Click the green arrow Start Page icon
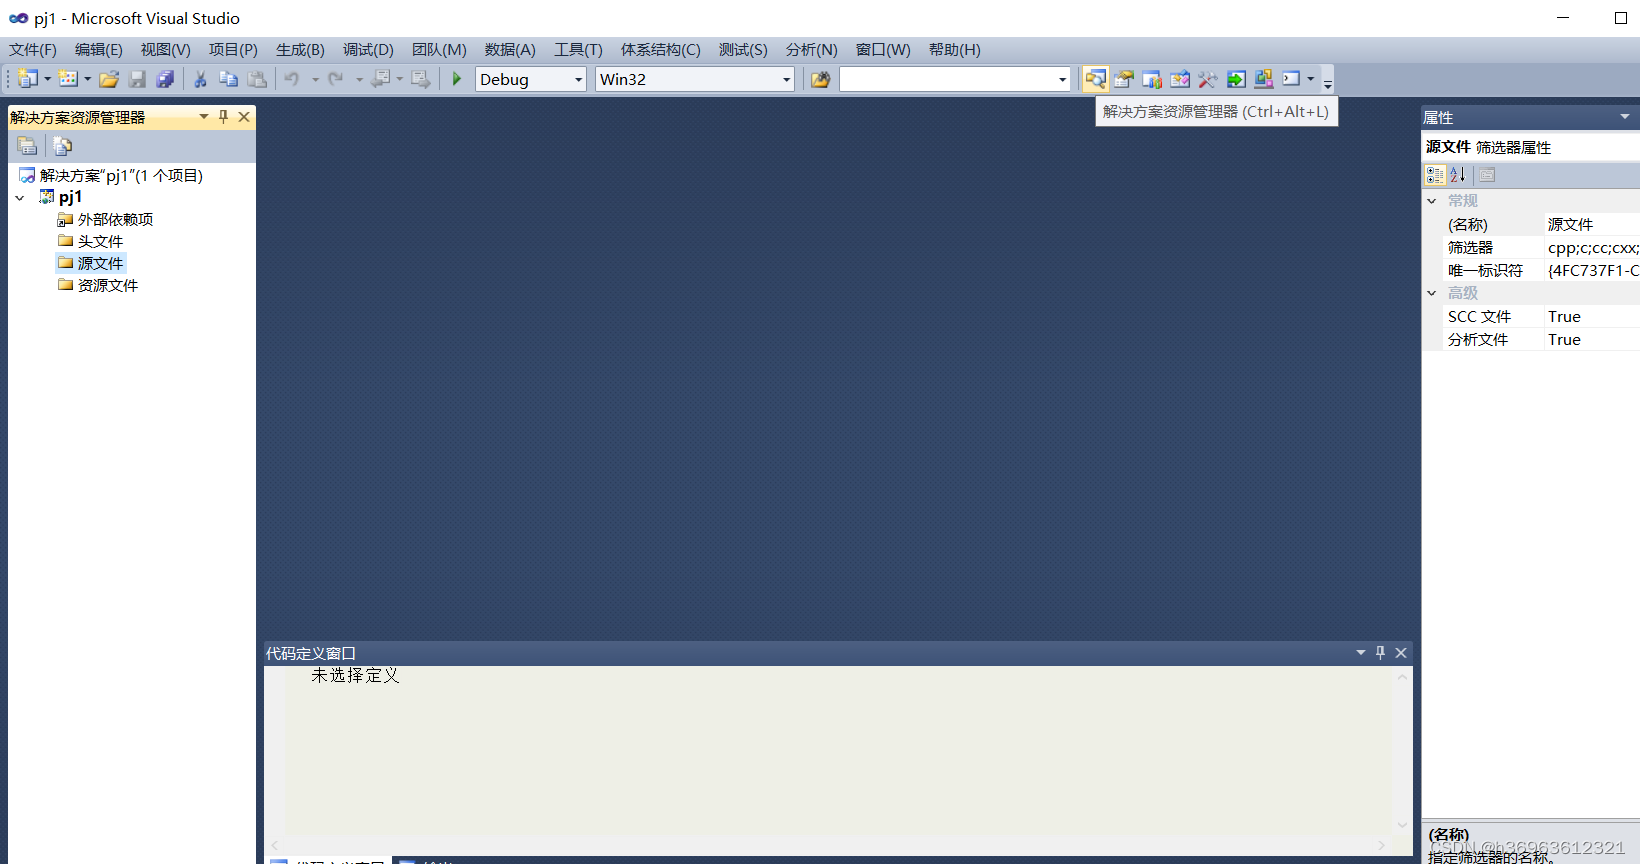Screen dimensions: 1640x864 click(x=1236, y=79)
